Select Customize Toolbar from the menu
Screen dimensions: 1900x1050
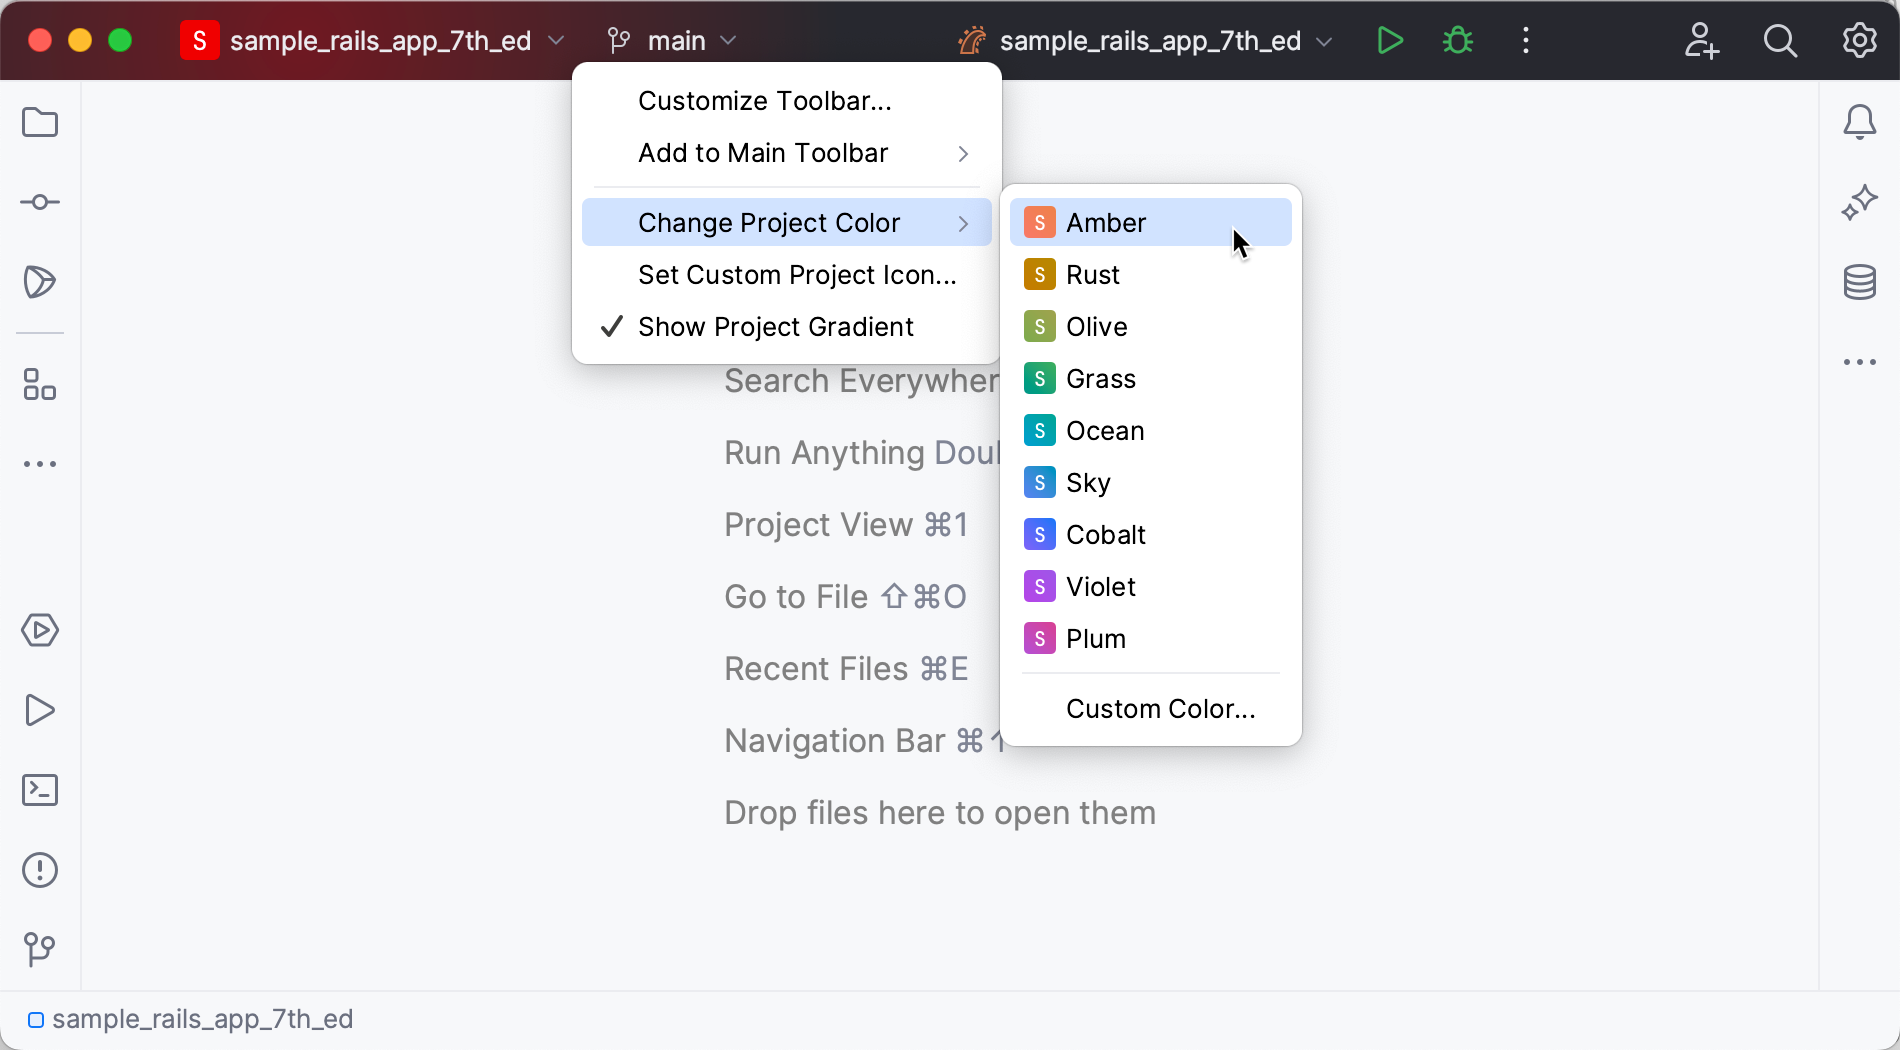(x=763, y=100)
